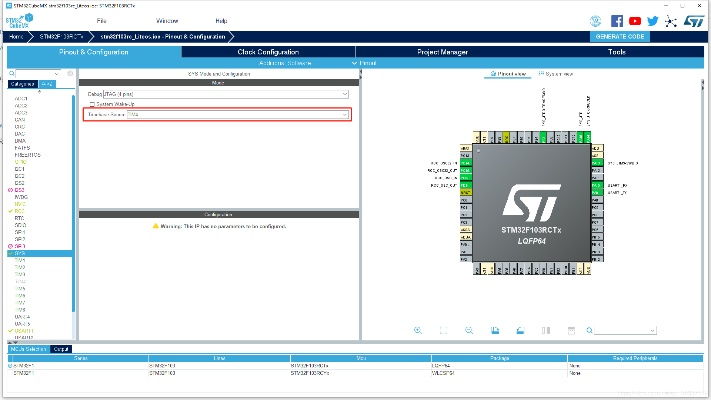Screen dimensions: 711x400
Task: Open ST Facebook page icon
Action: (x=617, y=20)
